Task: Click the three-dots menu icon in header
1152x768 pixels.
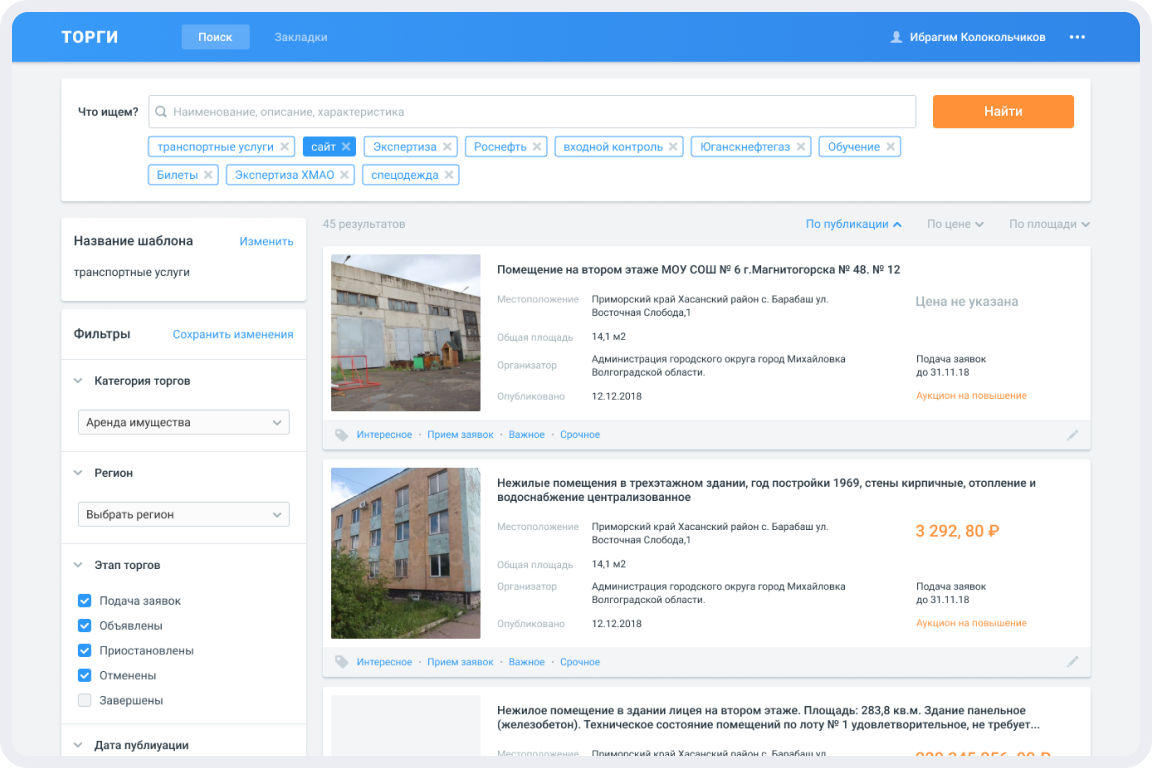Action: 1077,37
